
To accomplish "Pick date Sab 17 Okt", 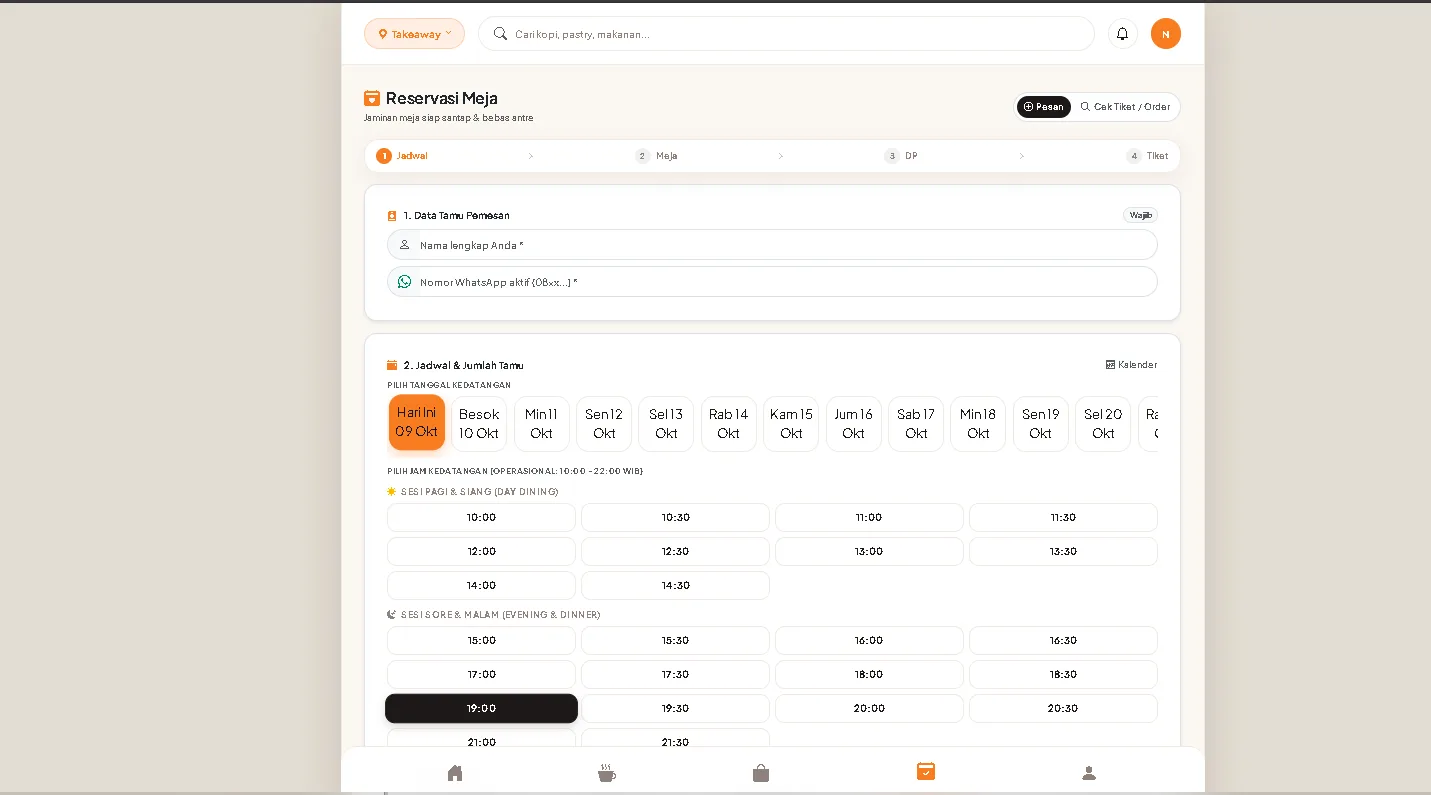I will tap(916, 424).
